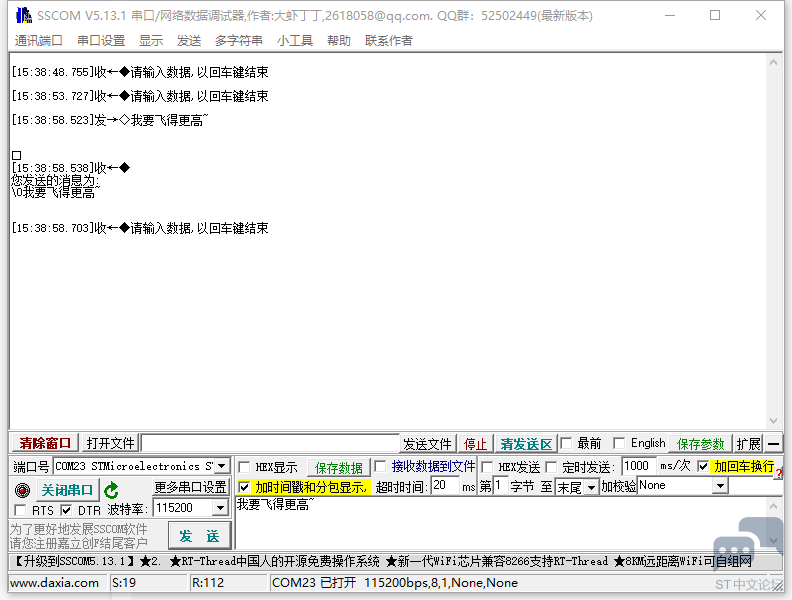Click the 清发送区 button

526,444
